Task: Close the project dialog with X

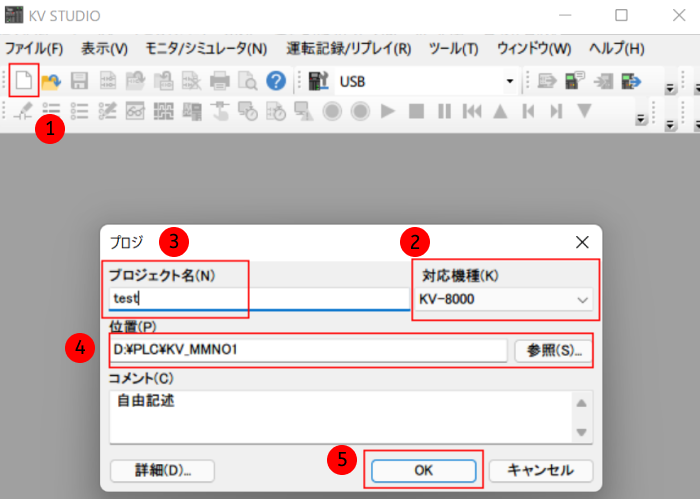Action: coord(582,242)
